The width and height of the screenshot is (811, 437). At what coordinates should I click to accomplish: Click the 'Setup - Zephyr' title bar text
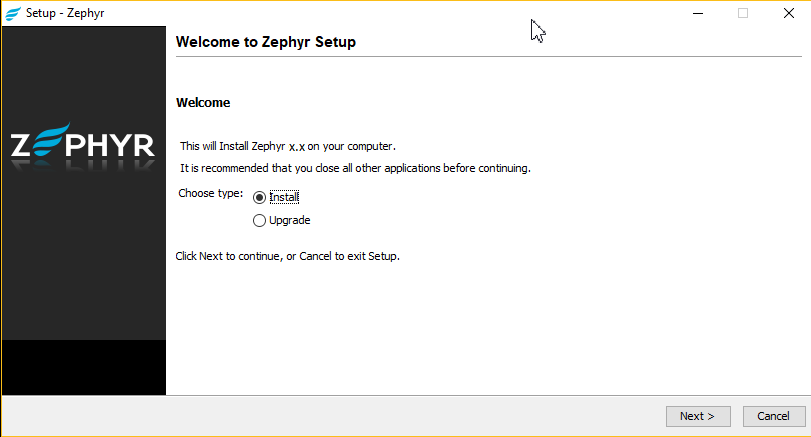coord(65,13)
